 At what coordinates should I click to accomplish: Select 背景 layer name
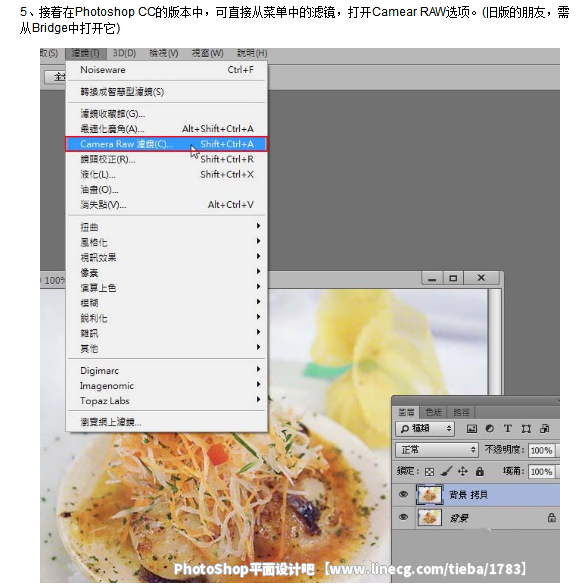pyautogui.click(x=459, y=518)
